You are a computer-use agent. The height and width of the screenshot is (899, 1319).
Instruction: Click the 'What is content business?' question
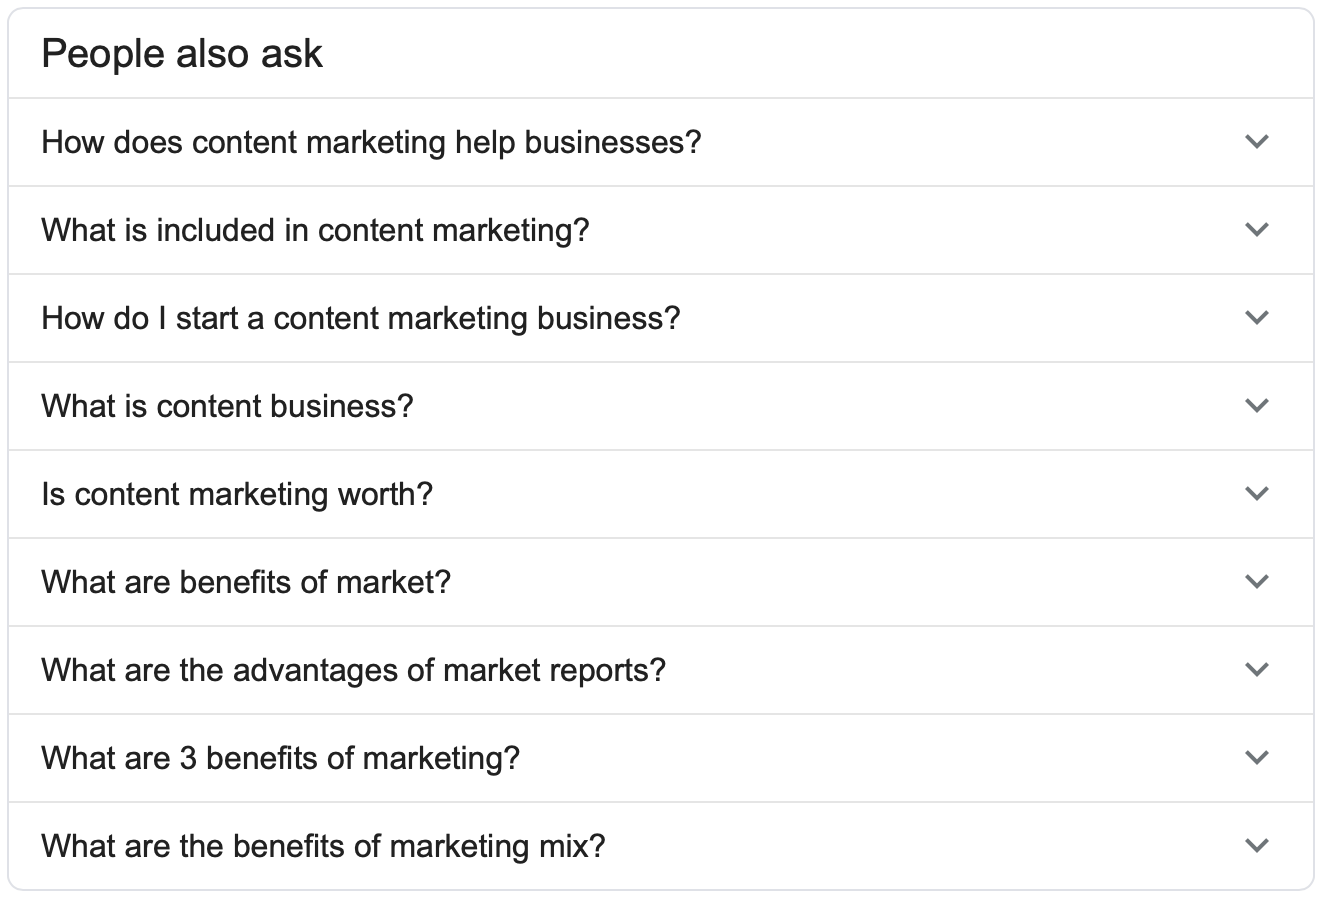pos(227,406)
